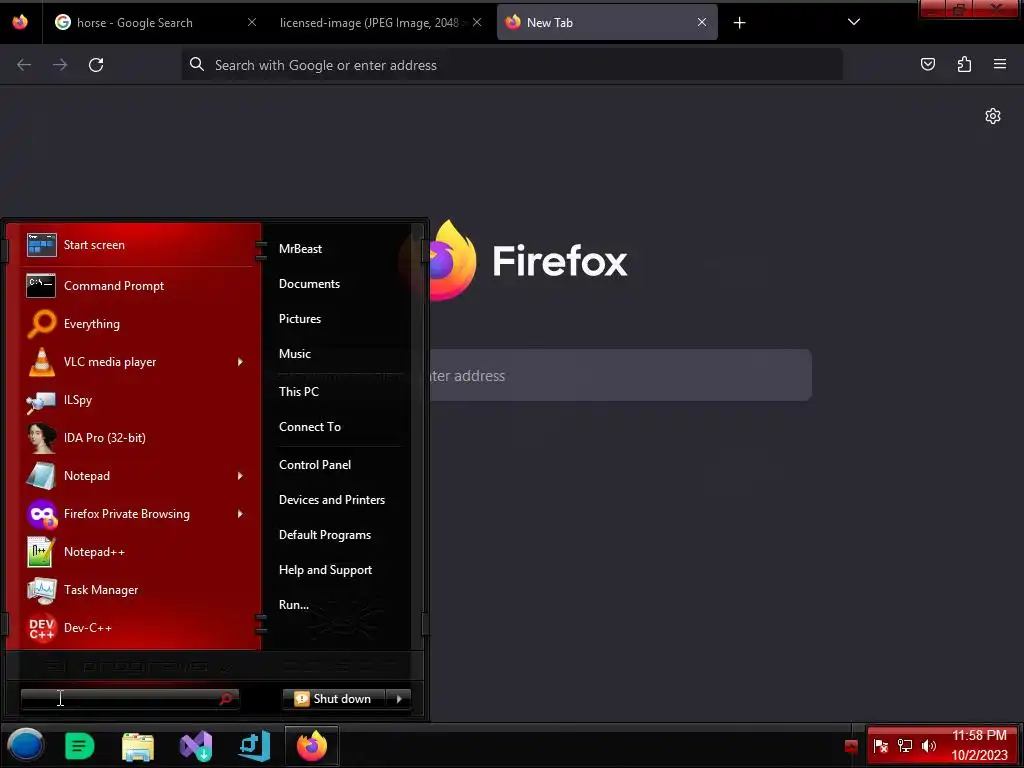This screenshot has height=768, width=1024.
Task: Reload the current page
Action: click(96, 65)
